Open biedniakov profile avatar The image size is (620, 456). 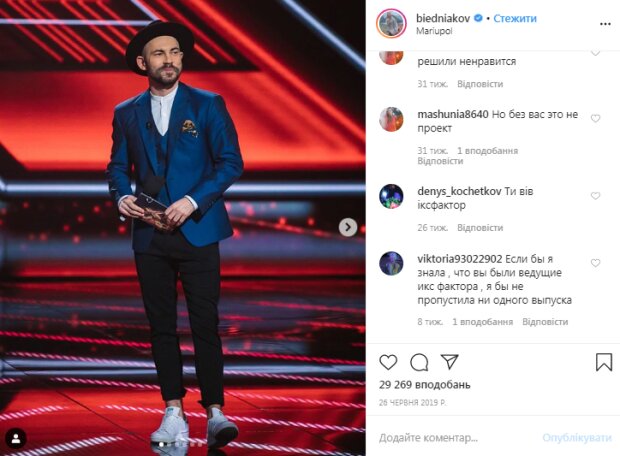391,24
